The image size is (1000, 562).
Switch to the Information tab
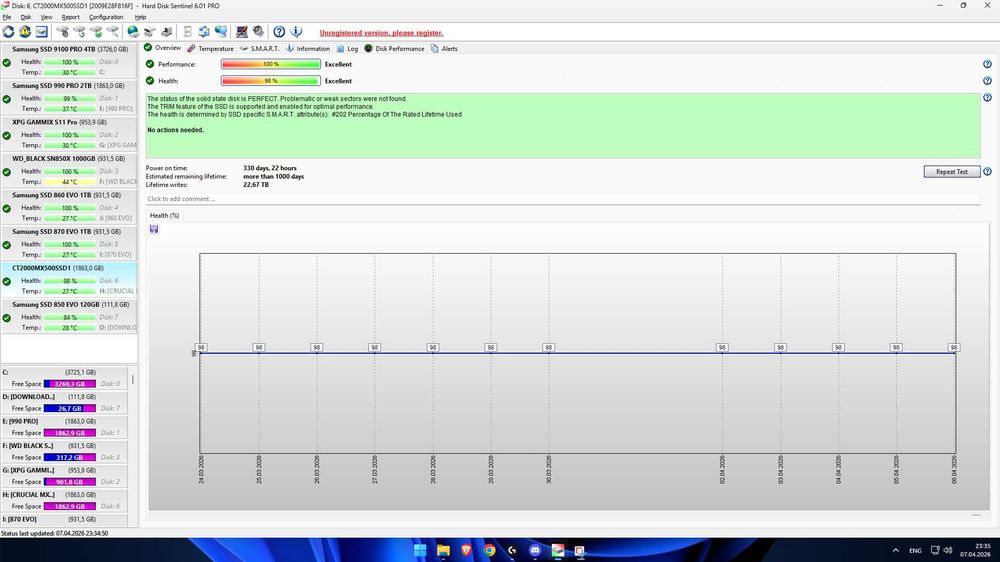[307, 48]
